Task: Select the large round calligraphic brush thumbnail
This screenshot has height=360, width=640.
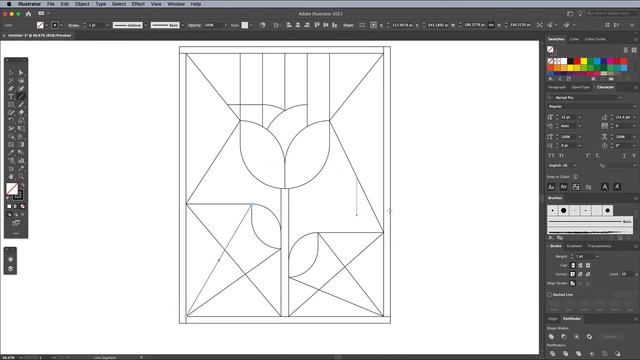Action: tap(564, 211)
